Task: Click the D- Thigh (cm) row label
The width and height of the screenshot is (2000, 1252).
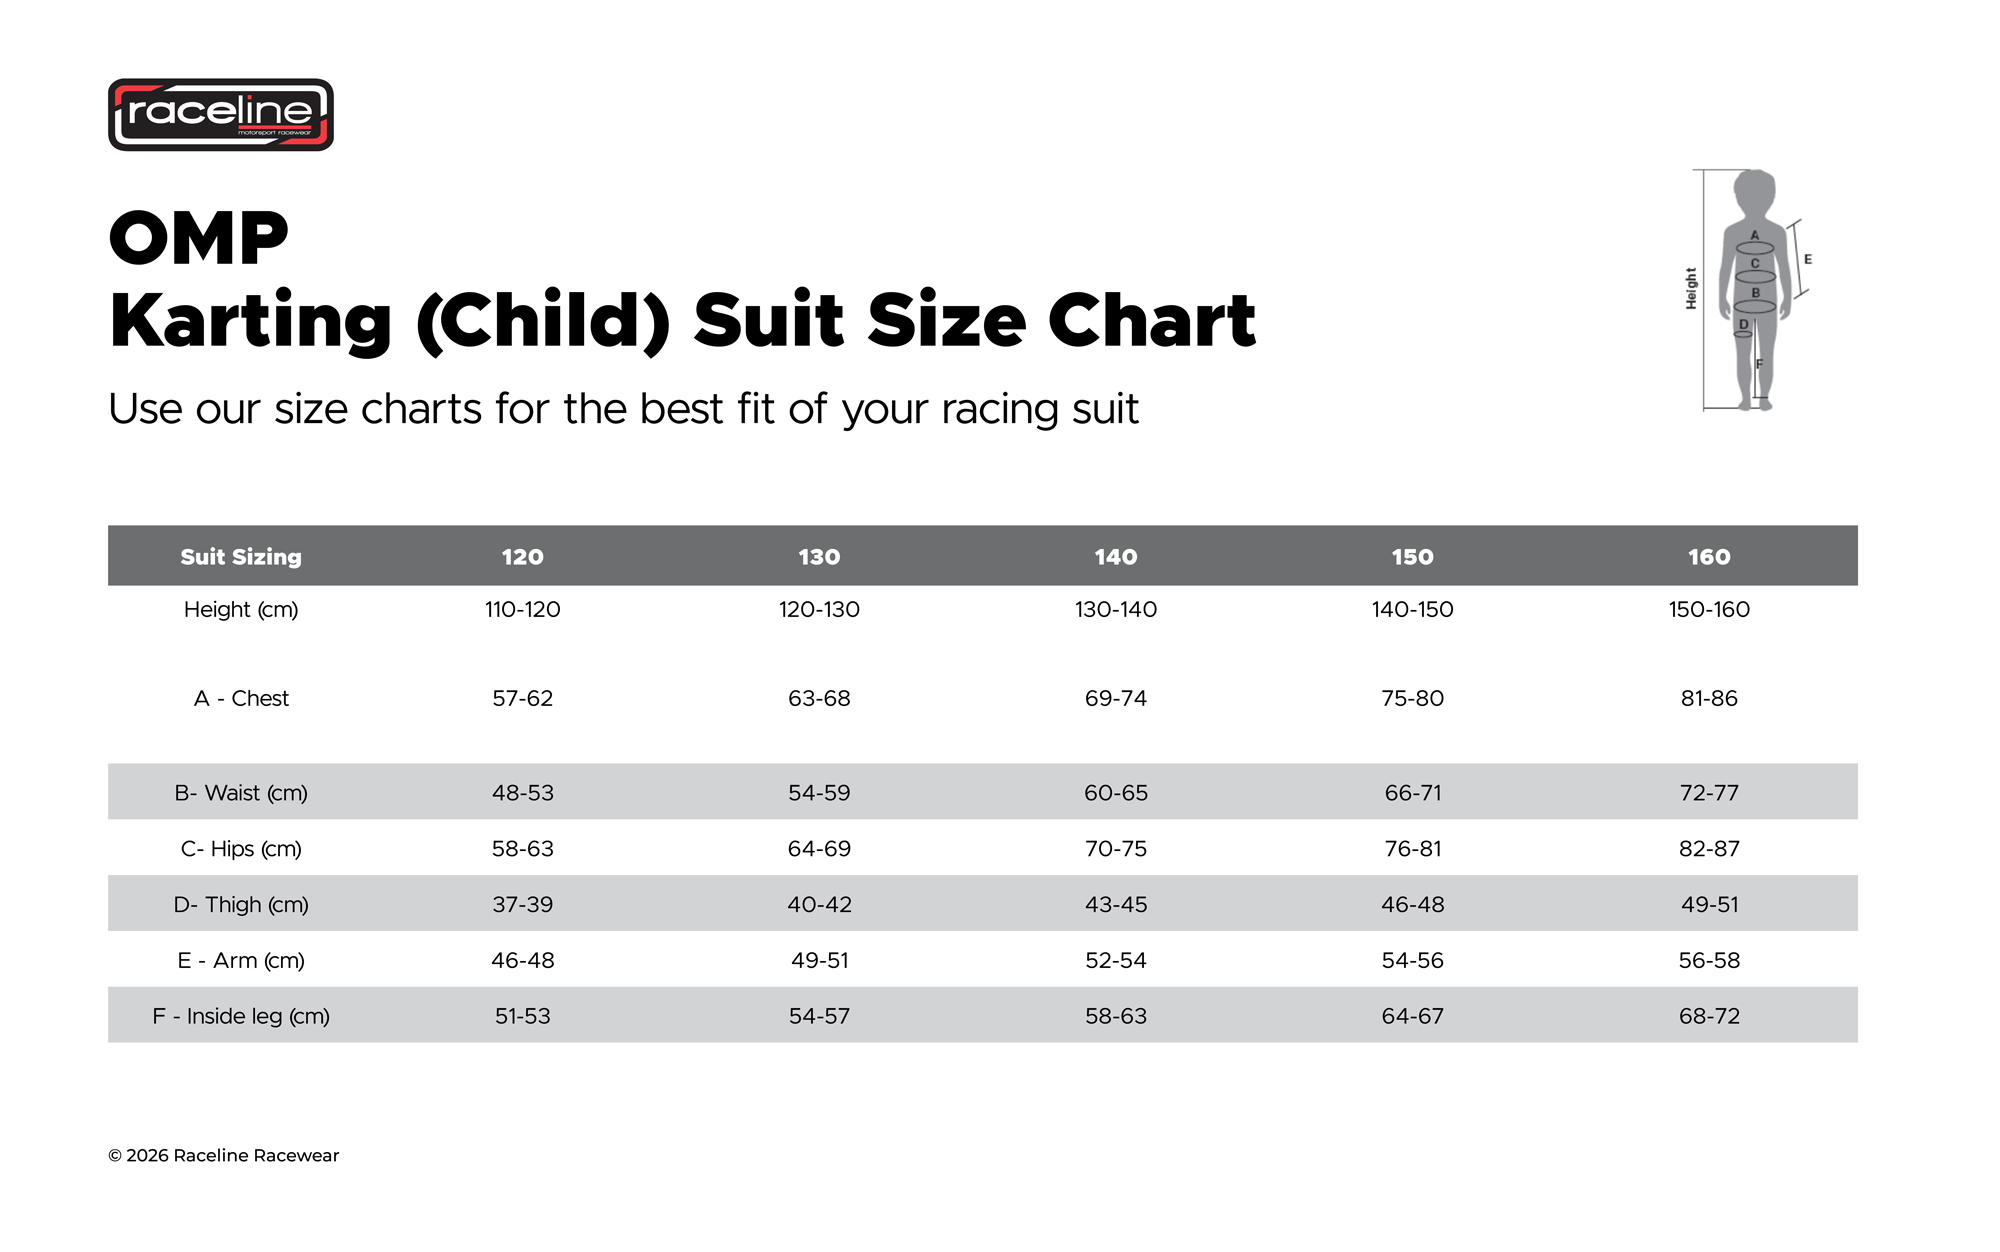Action: pos(241,905)
